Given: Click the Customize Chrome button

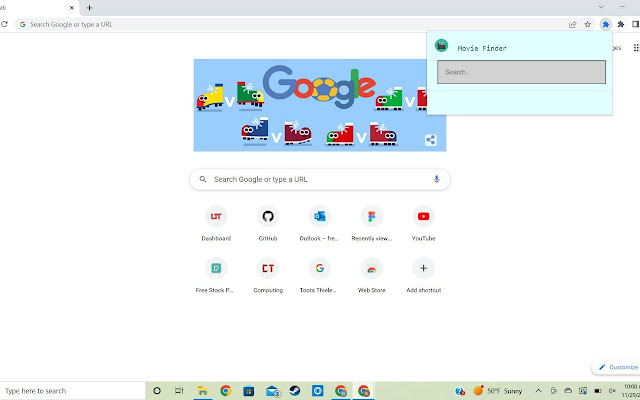Looking at the screenshot, I should (x=617, y=367).
